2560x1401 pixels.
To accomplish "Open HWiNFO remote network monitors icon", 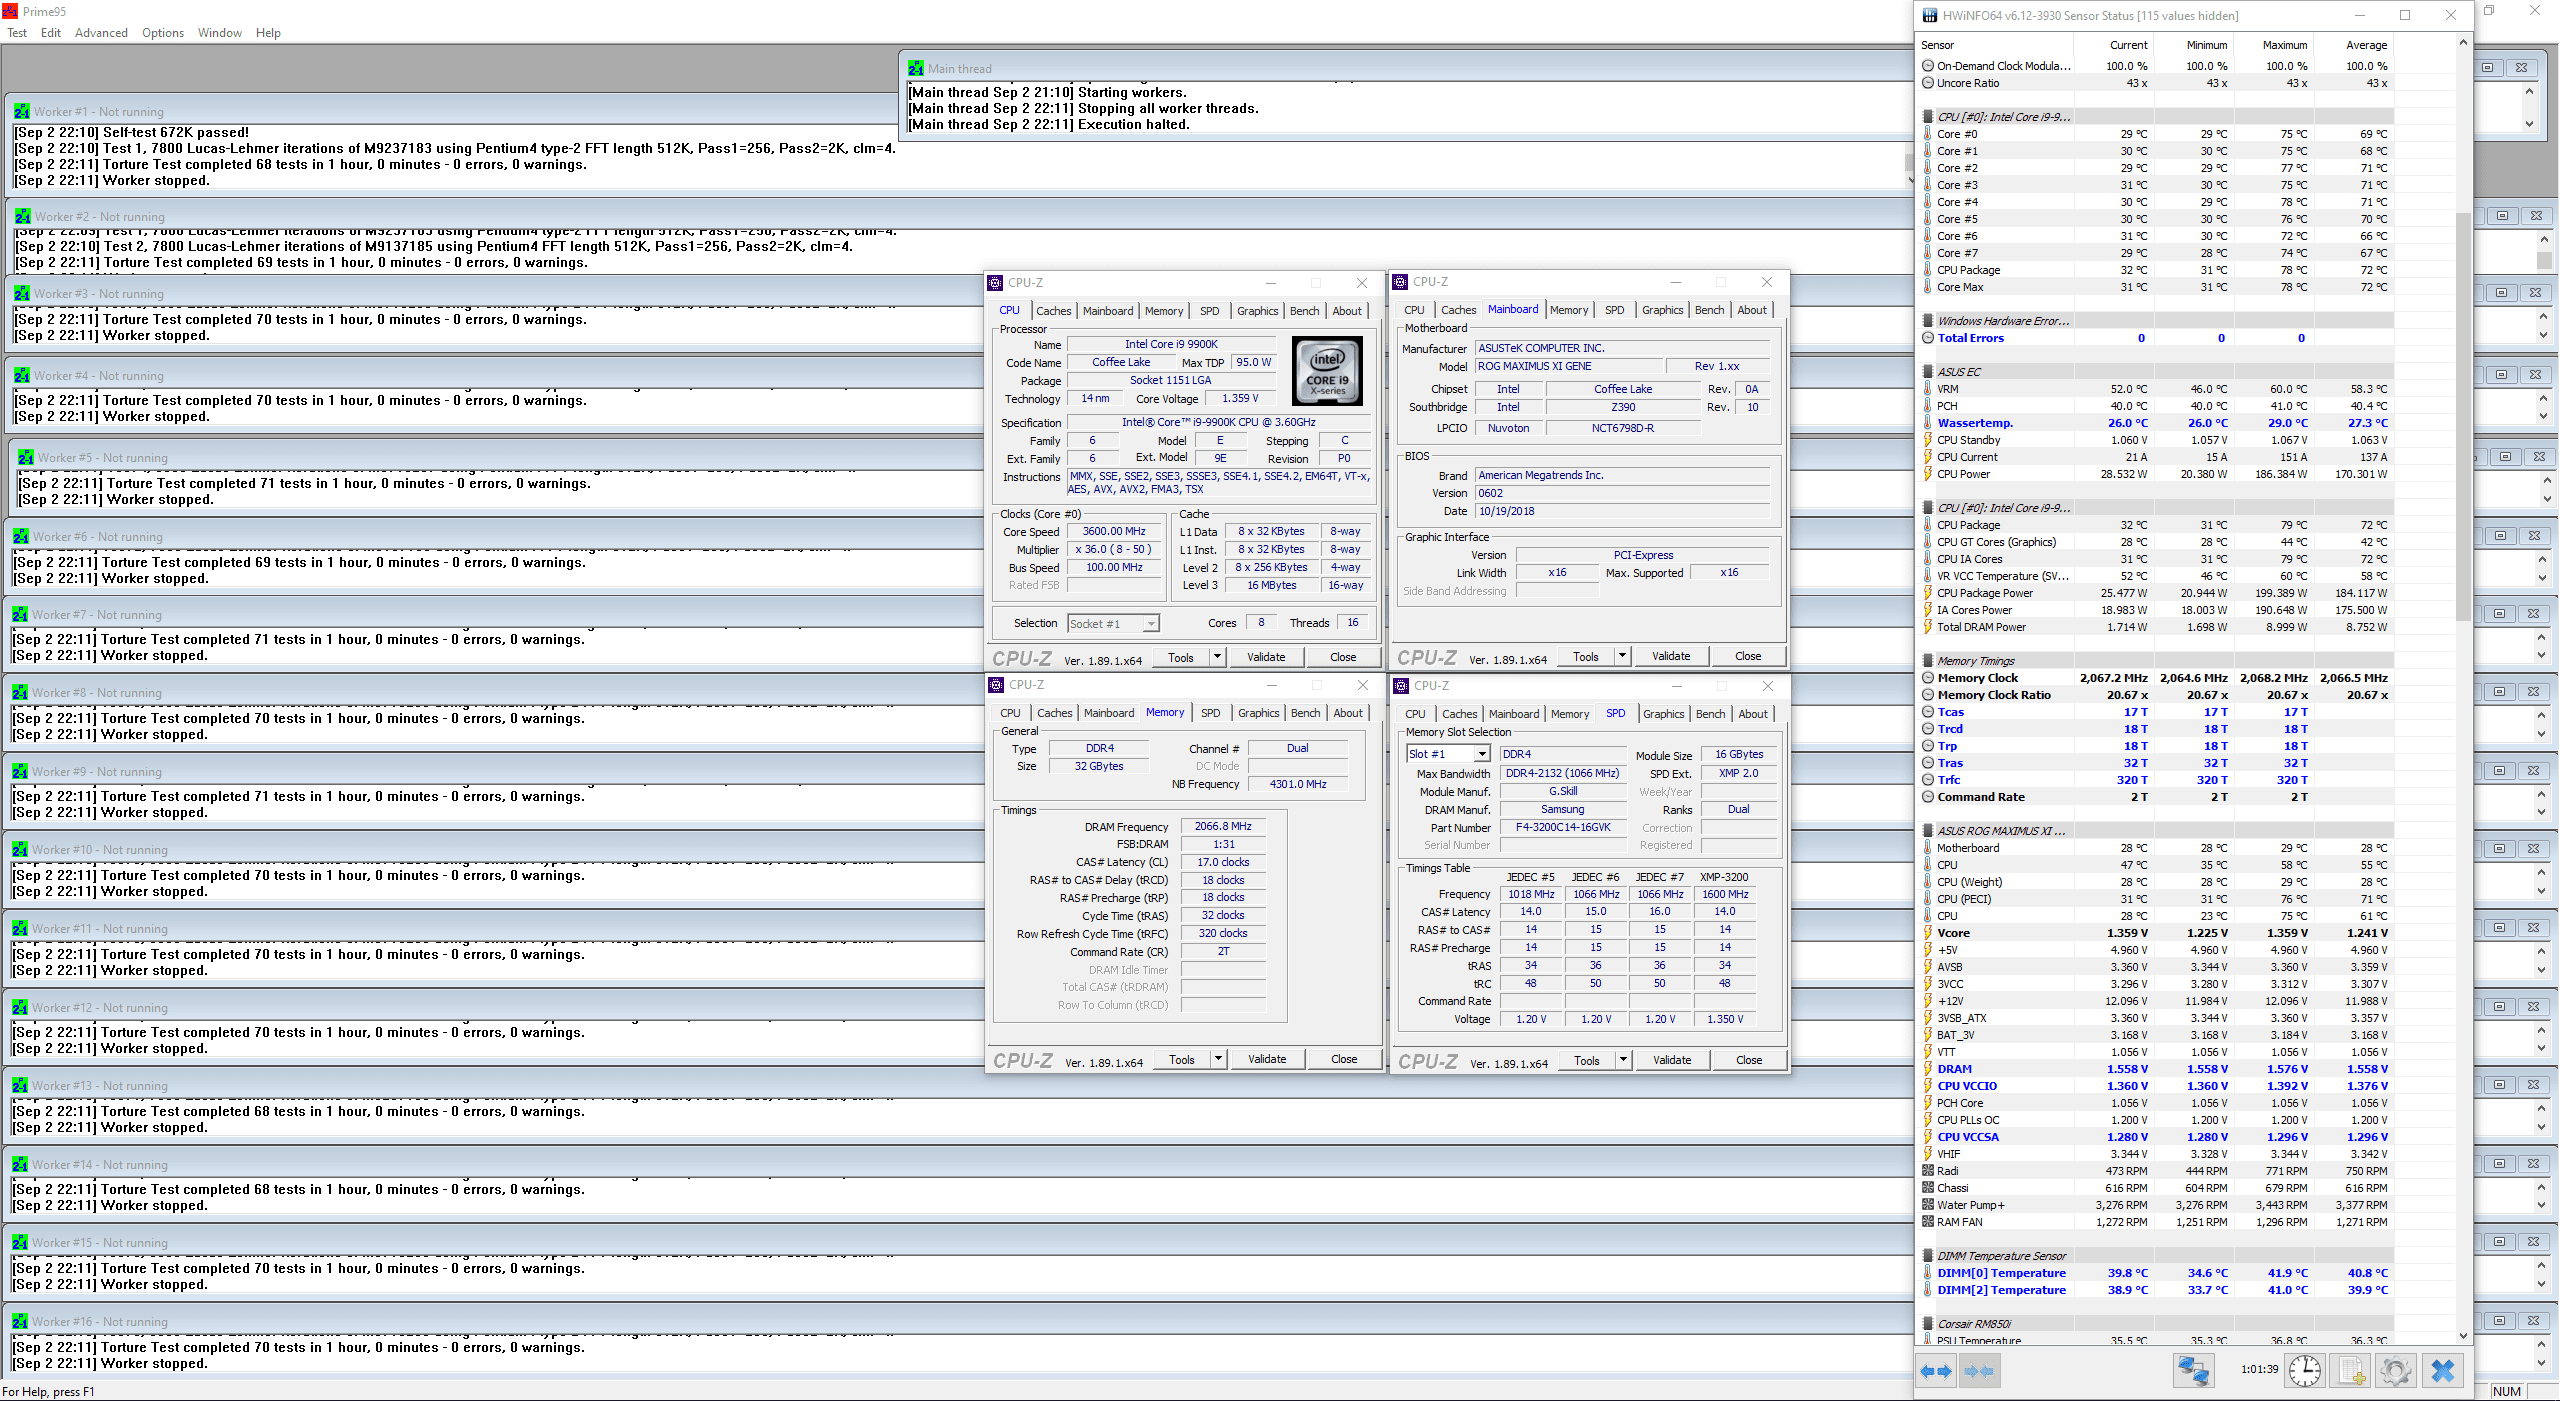I will (x=2194, y=1371).
